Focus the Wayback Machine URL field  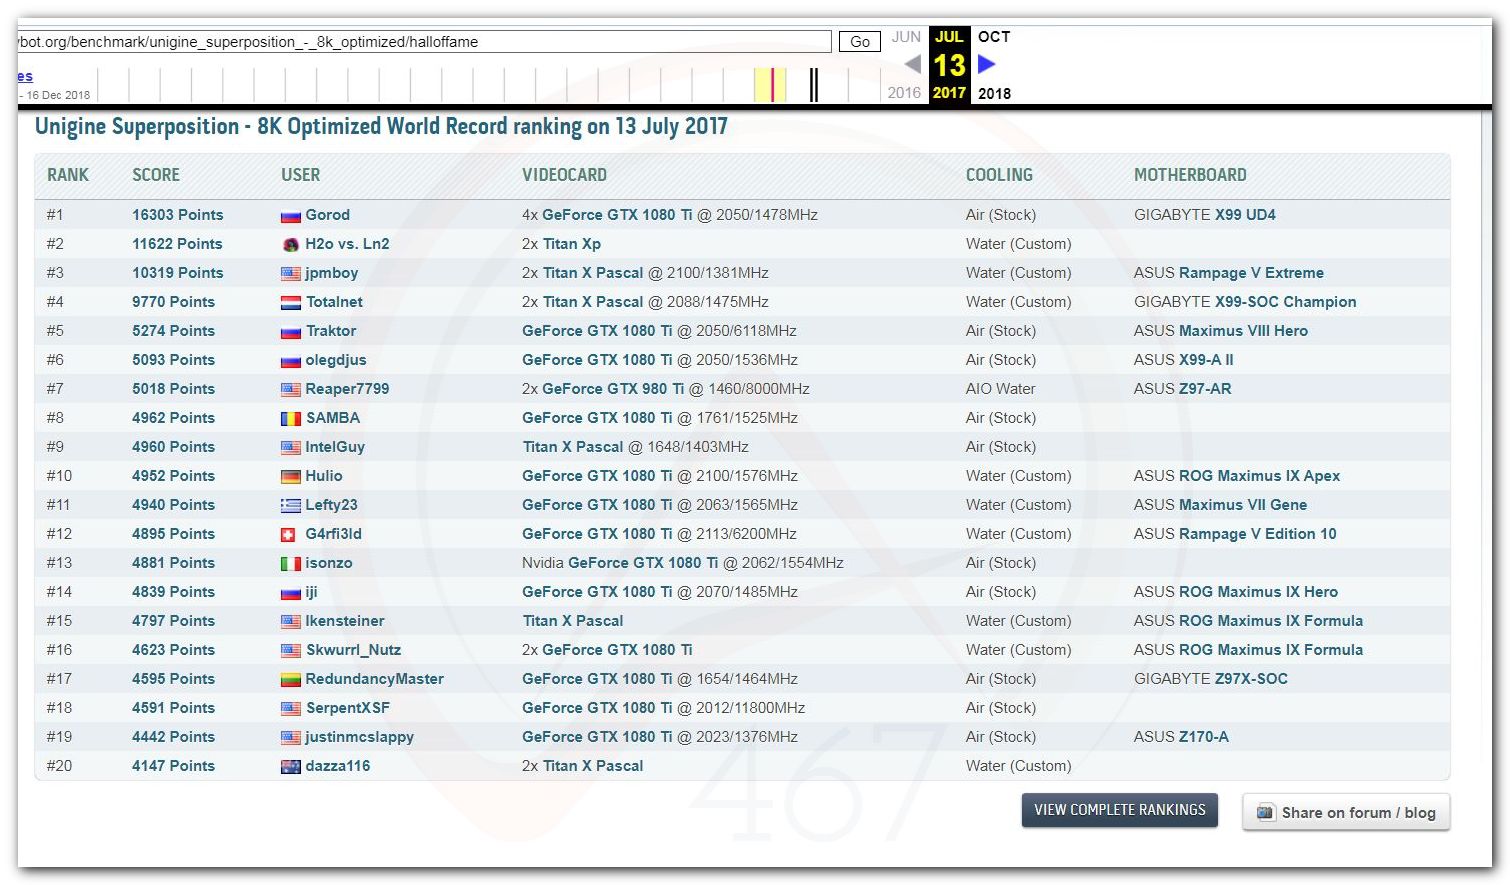[x=424, y=42]
